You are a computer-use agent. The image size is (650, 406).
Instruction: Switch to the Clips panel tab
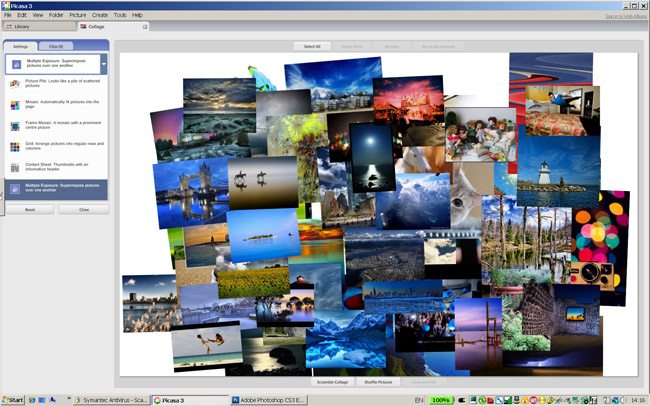pyautogui.click(x=56, y=46)
